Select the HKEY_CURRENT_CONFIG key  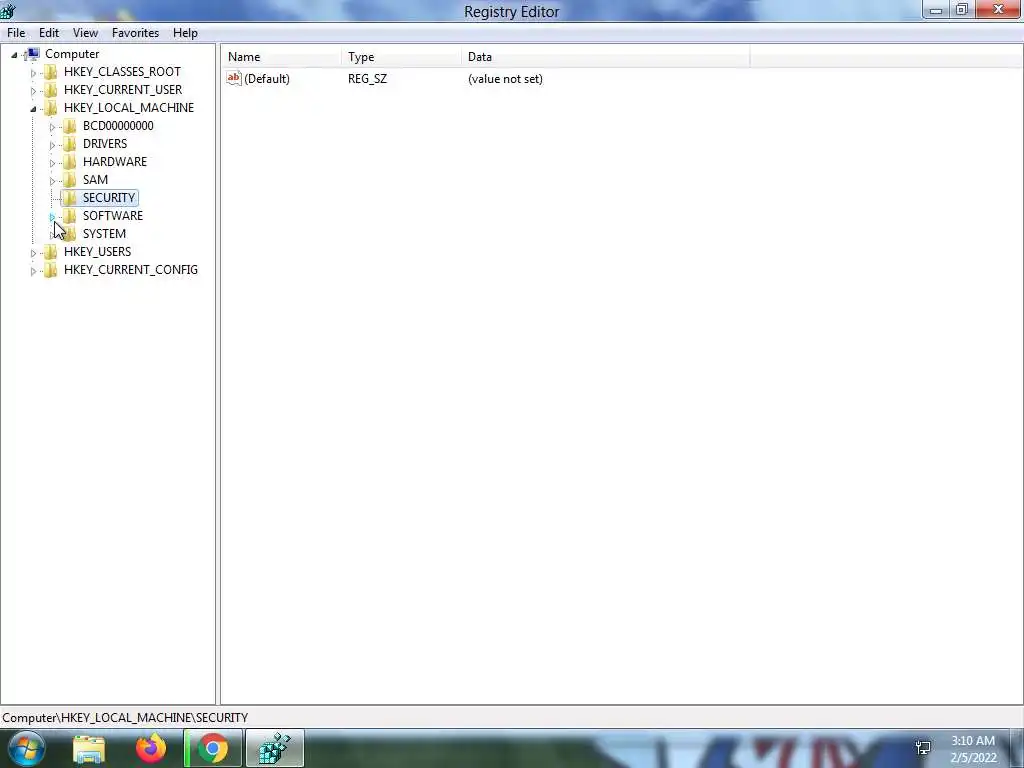pos(131,270)
